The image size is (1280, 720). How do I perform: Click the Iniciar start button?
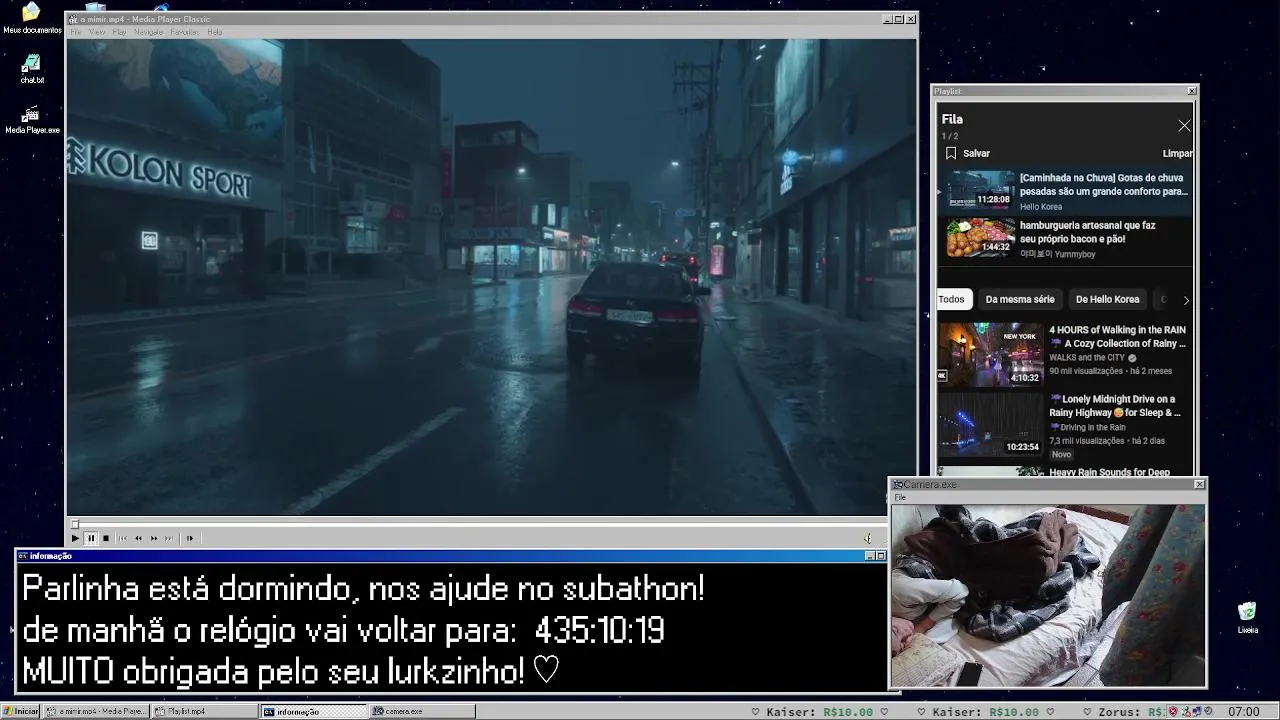(x=21, y=711)
